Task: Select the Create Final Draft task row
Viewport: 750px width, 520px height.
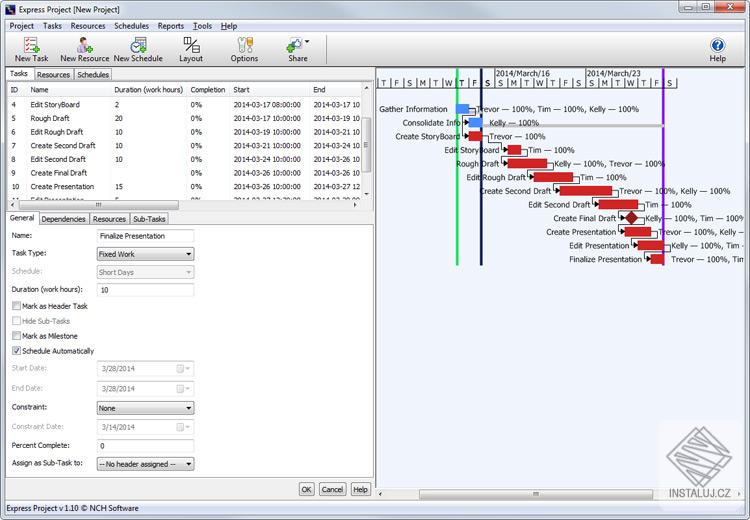Action: tap(185, 173)
